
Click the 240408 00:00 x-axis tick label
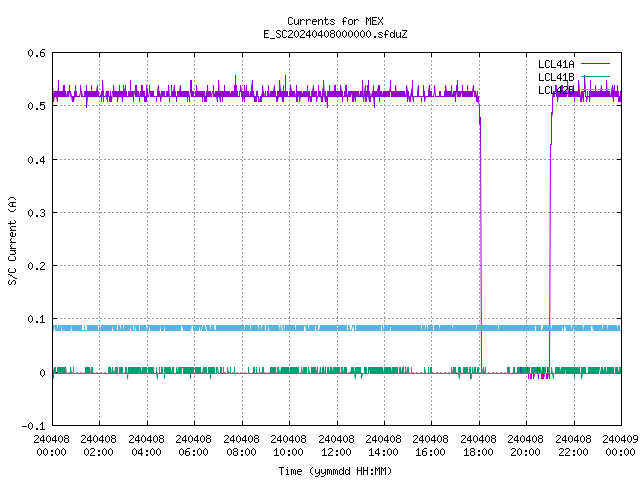click(x=51, y=445)
